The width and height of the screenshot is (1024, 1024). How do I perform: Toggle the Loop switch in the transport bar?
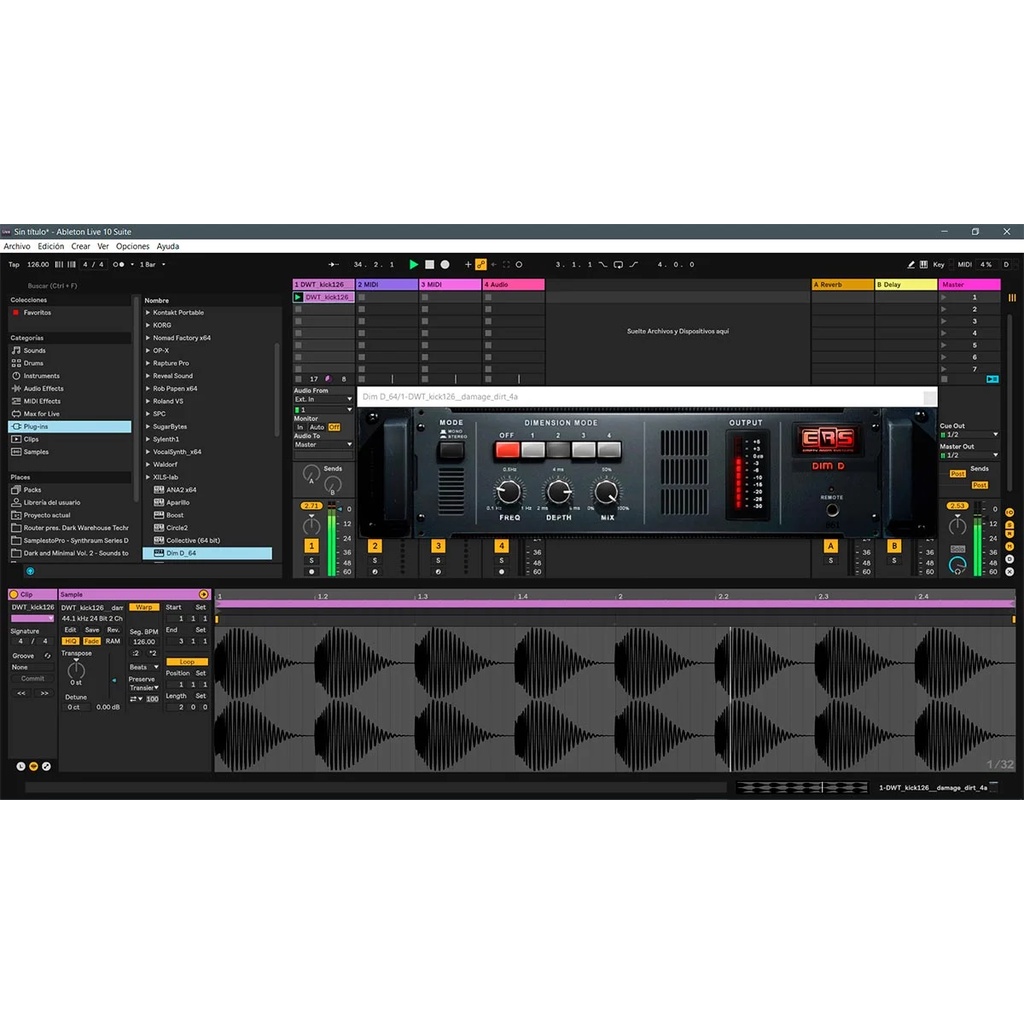tap(618, 264)
